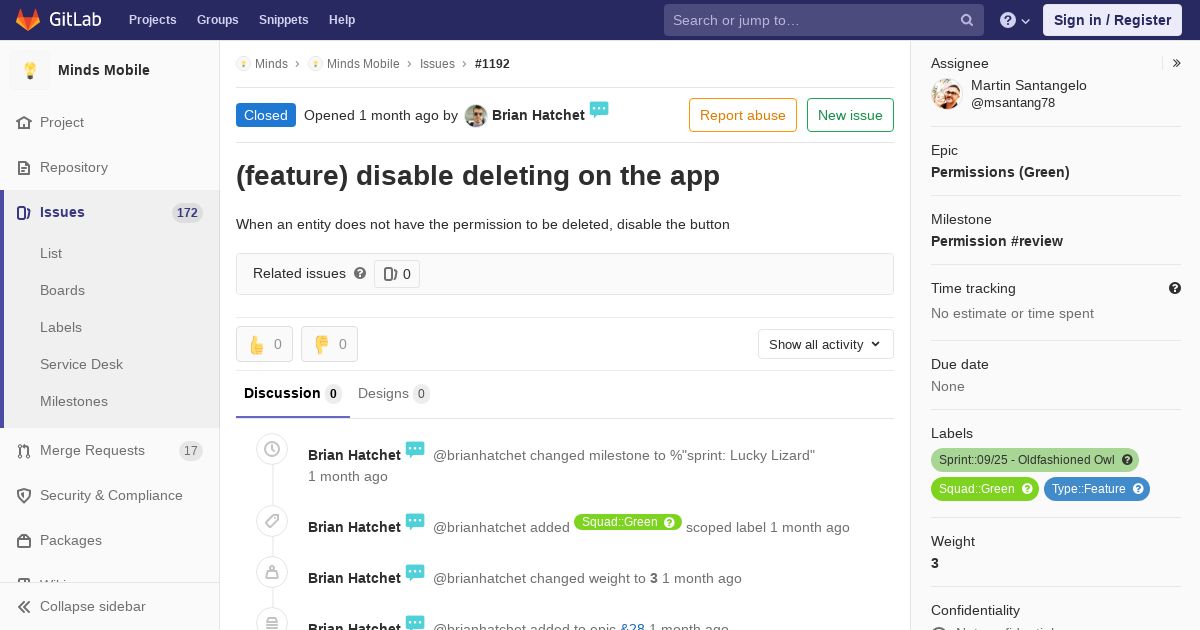
Task: Click help icon on sidebar Squad::Green label
Action: click(1027, 489)
